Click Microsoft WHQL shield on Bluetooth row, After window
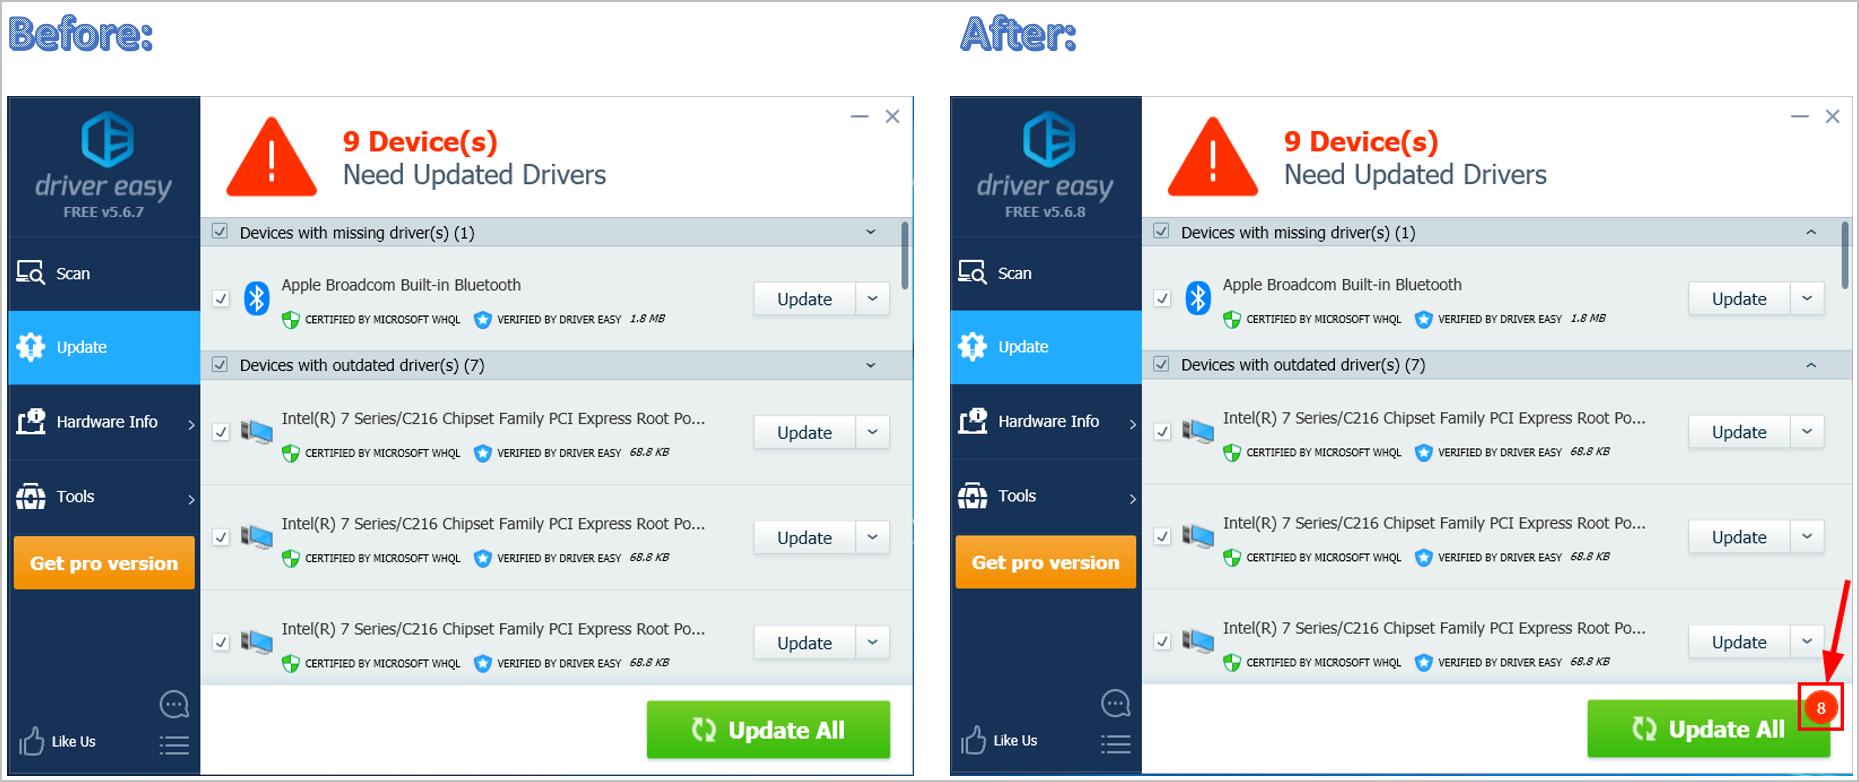The image size is (1859, 782). click(x=1231, y=319)
